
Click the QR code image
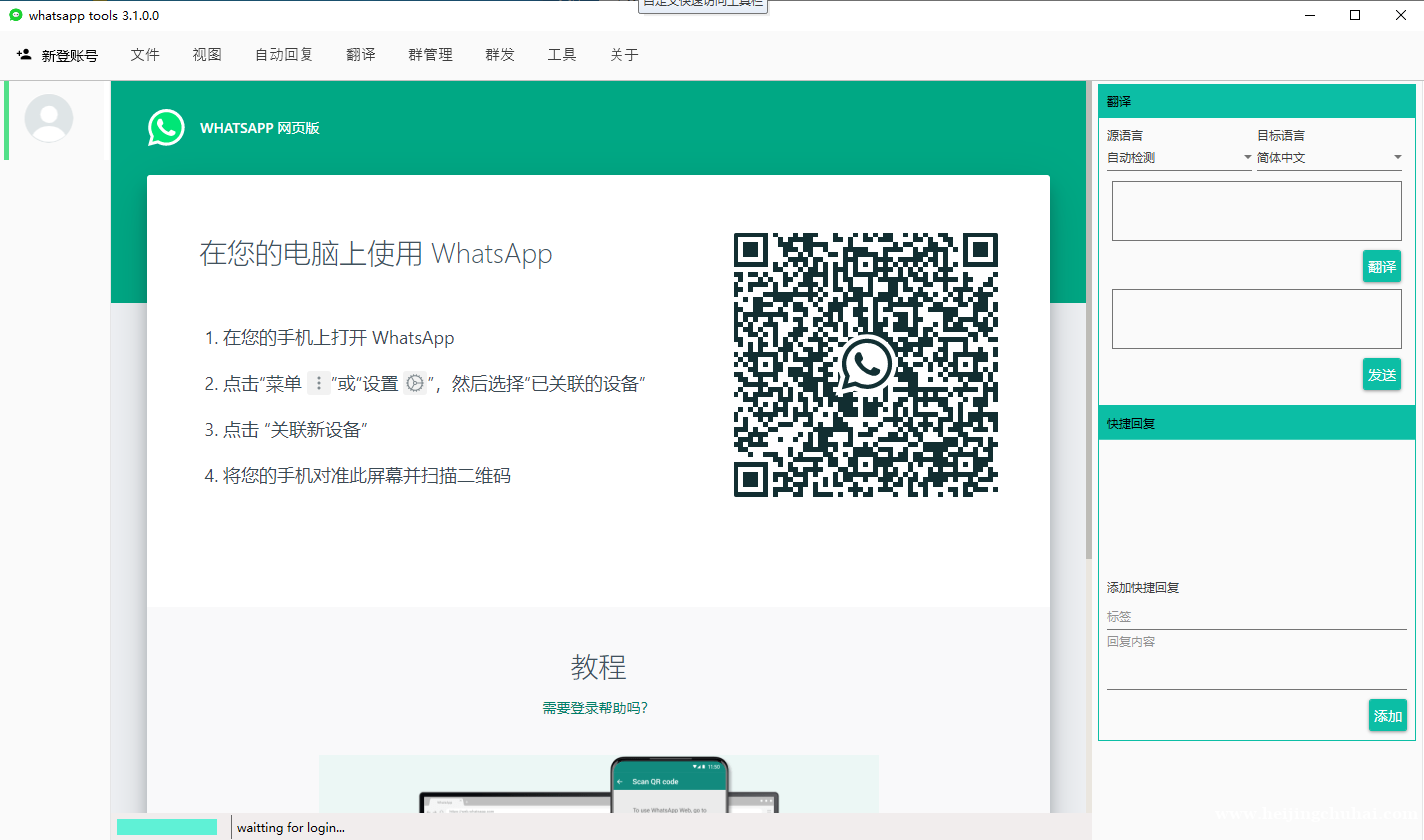[x=866, y=365]
